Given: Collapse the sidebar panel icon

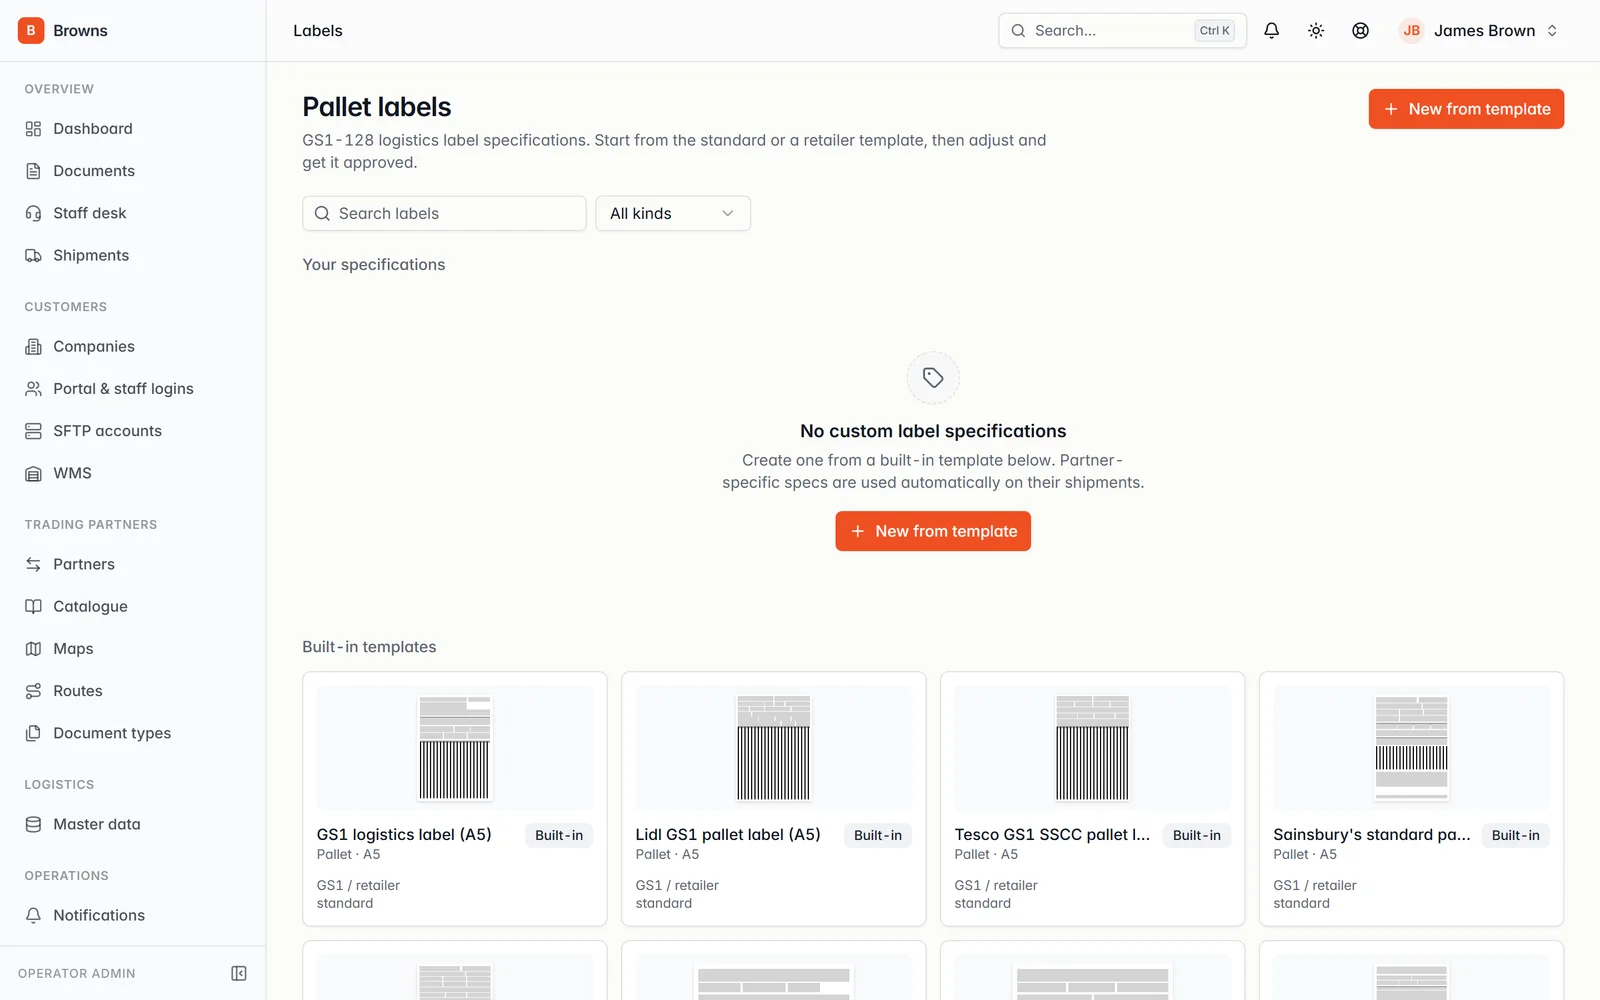Looking at the screenshot, I should pyautogui.click(x=239, y=973).
